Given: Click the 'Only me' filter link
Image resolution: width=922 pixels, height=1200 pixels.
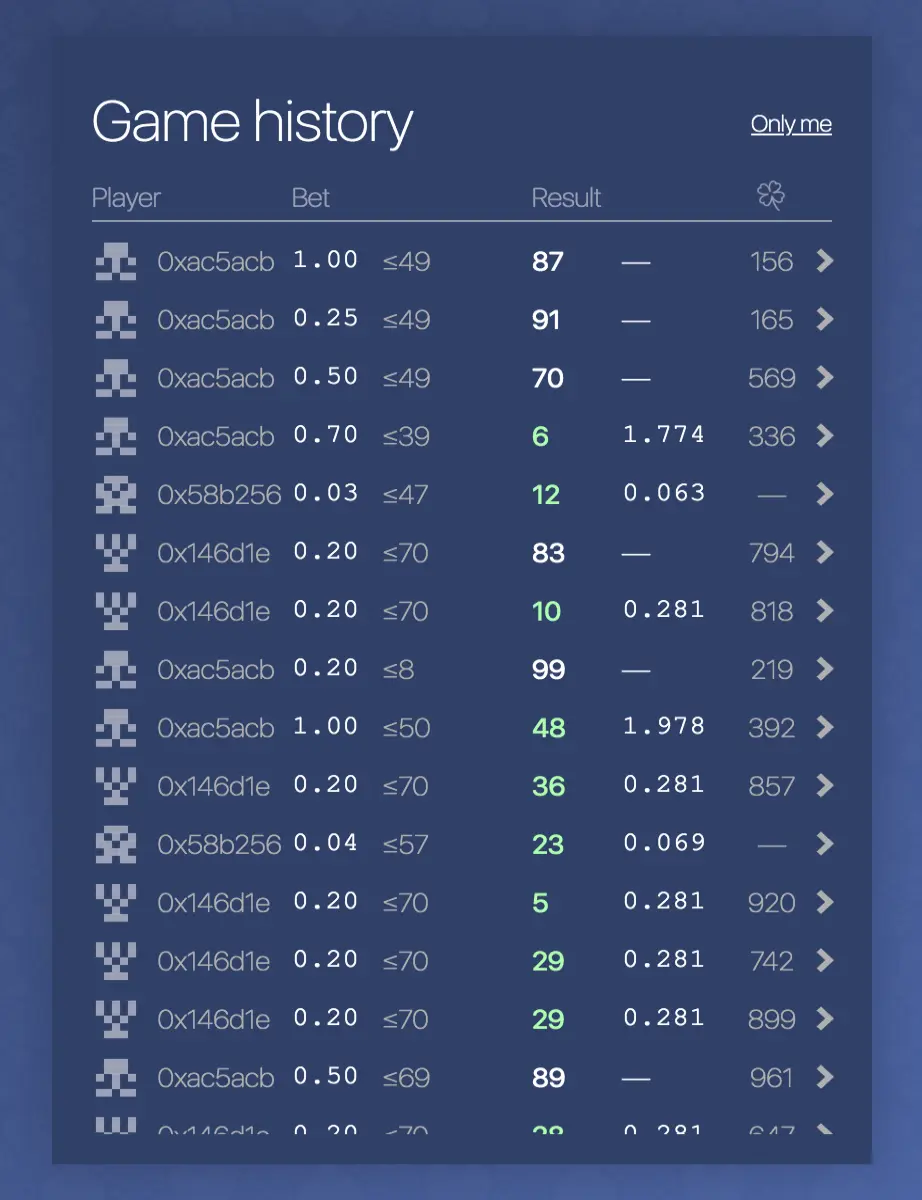Looking at the screenshot, I should coord(791,124).
